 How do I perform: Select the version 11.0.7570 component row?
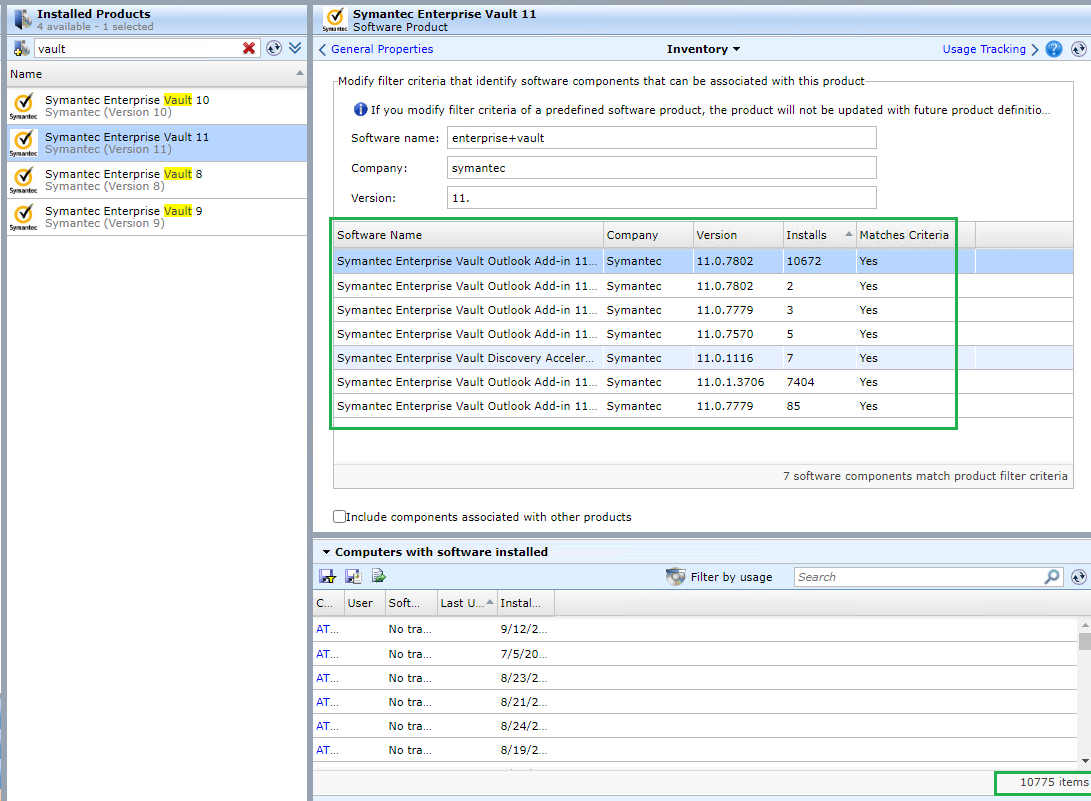[703, 334]
